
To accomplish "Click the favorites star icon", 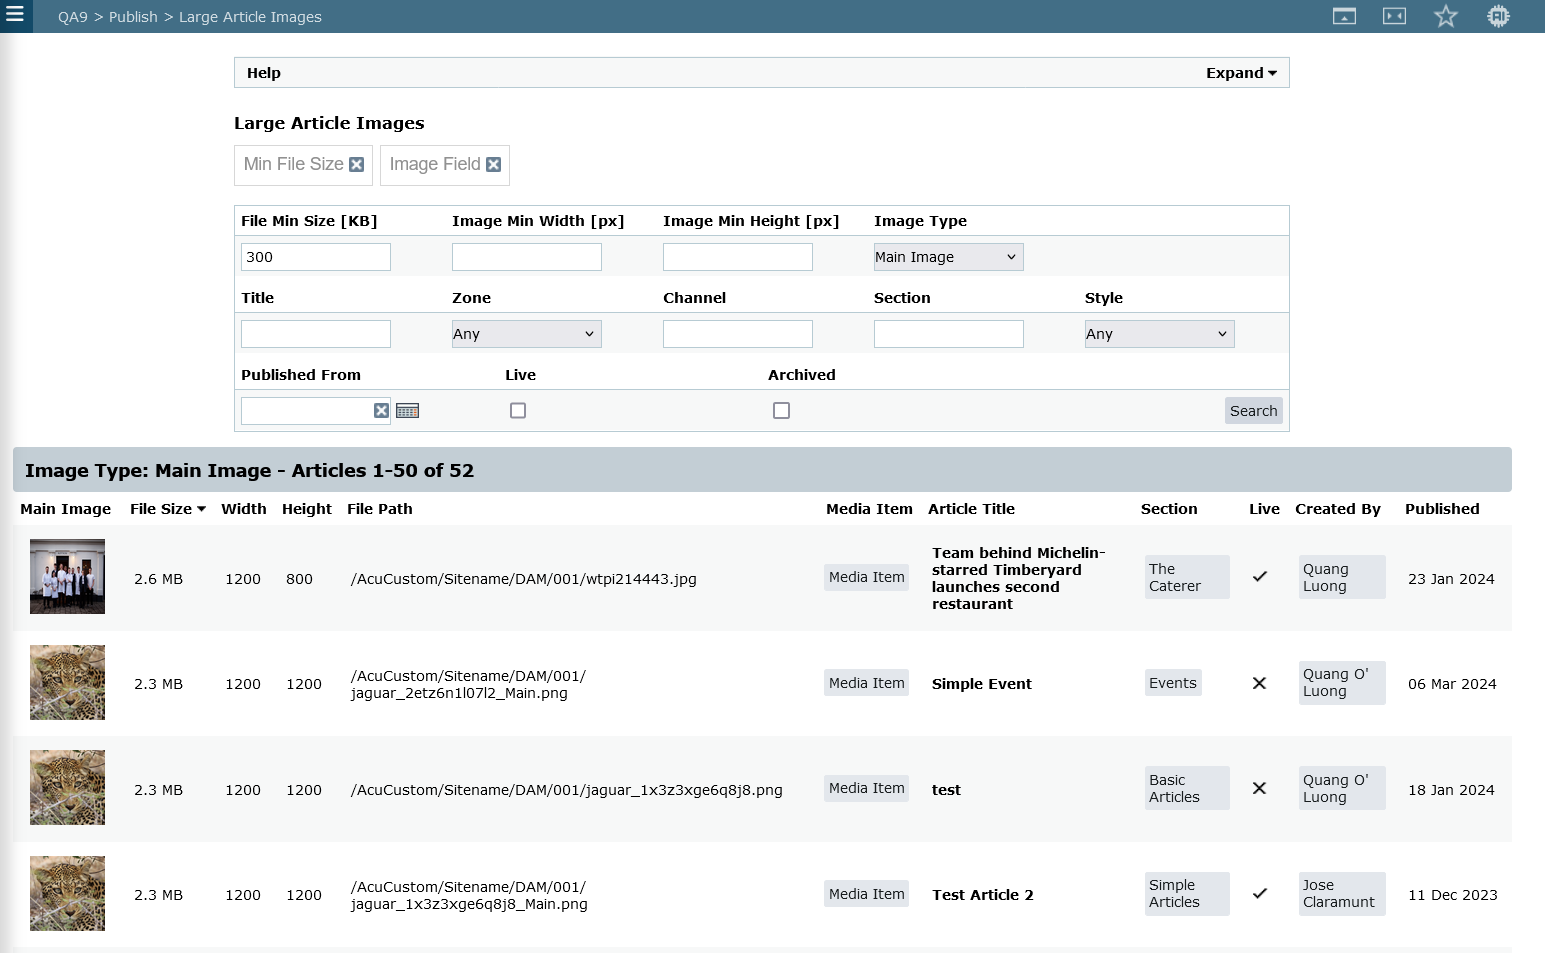I will tap(1445, 16).
